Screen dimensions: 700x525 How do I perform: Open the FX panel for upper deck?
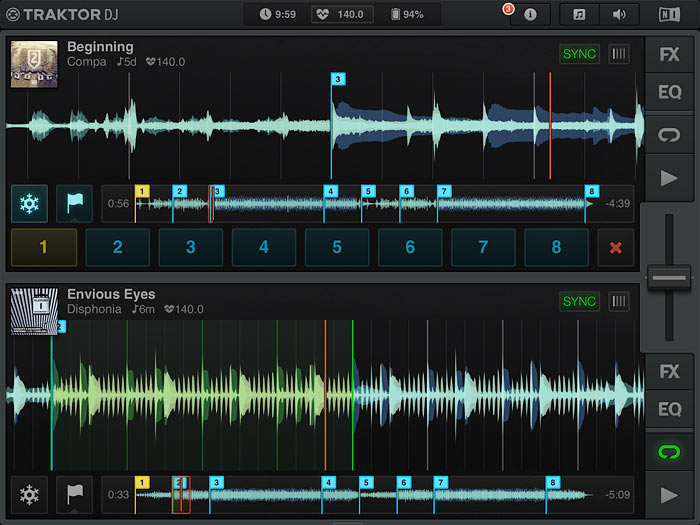[669, 55]
